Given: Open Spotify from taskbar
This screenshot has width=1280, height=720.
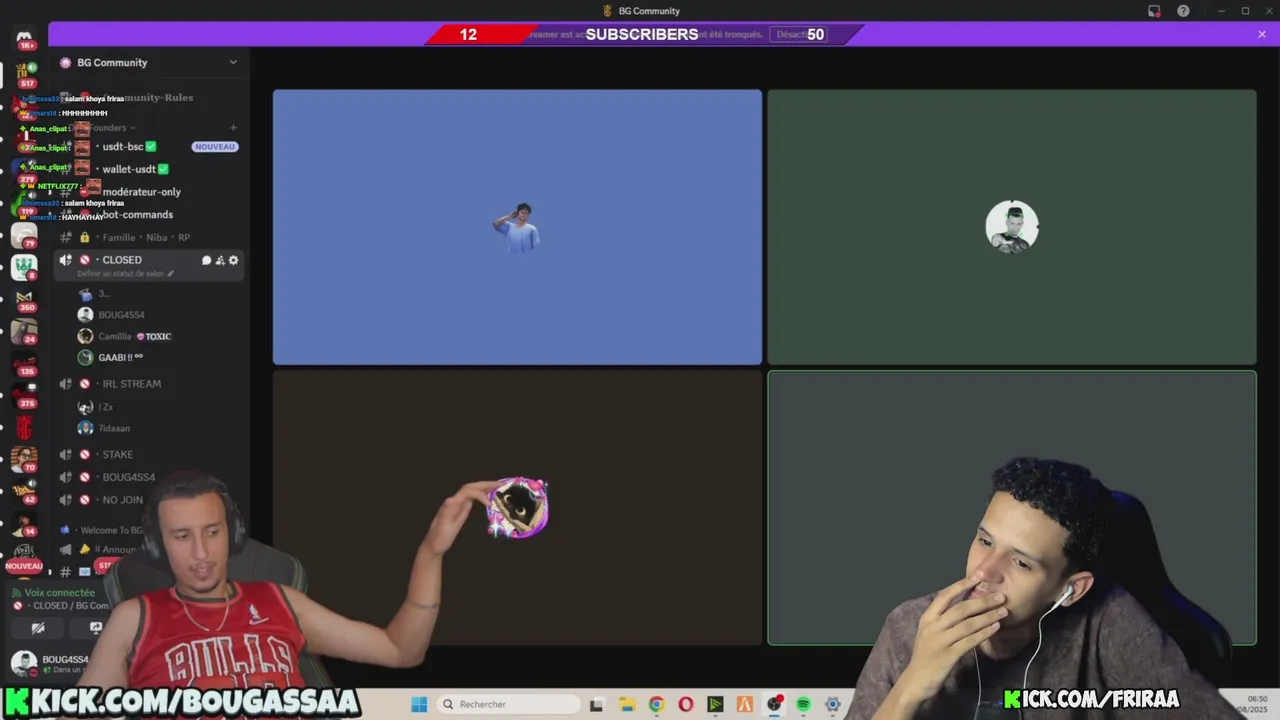Looking at the screenshot, I should click(x=803, y=704).
